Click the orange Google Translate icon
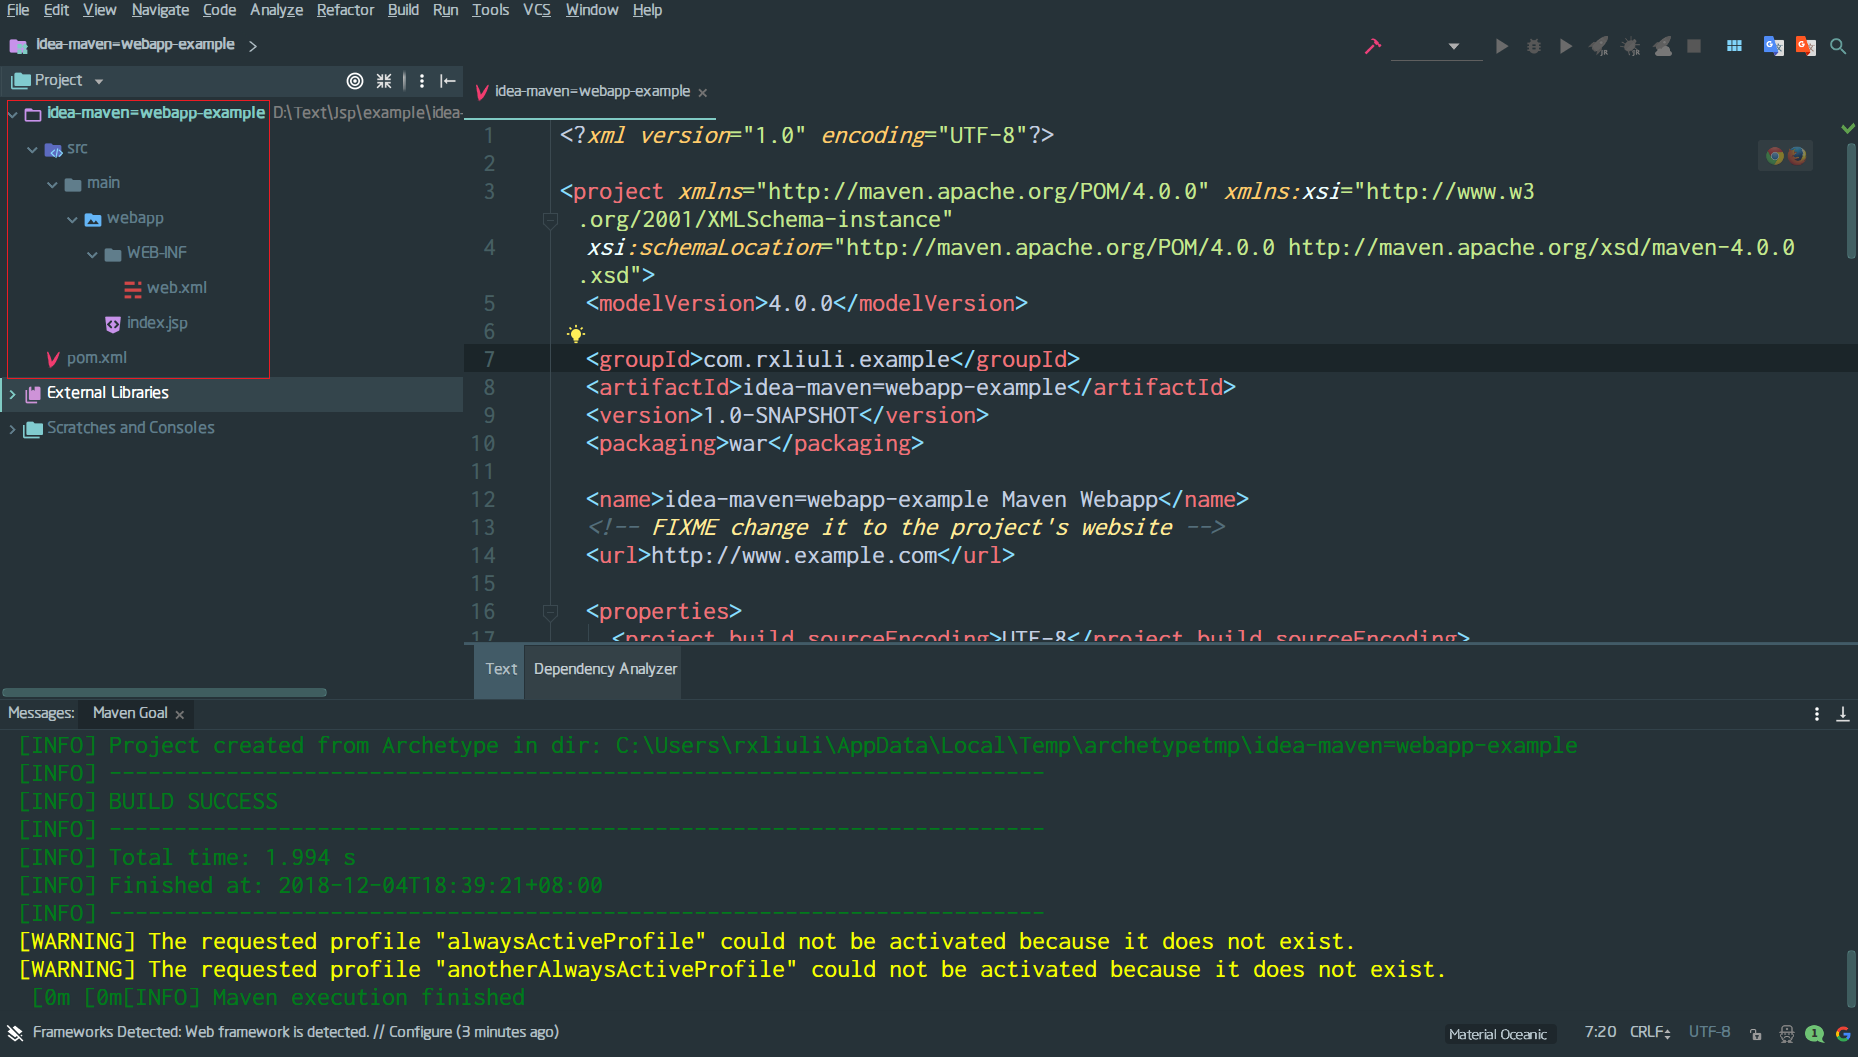 [x=1805, y=46]
